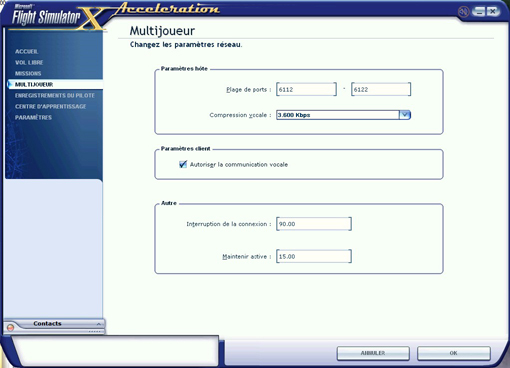Click the Flight Simulator X logo

[x=57, y=17]
